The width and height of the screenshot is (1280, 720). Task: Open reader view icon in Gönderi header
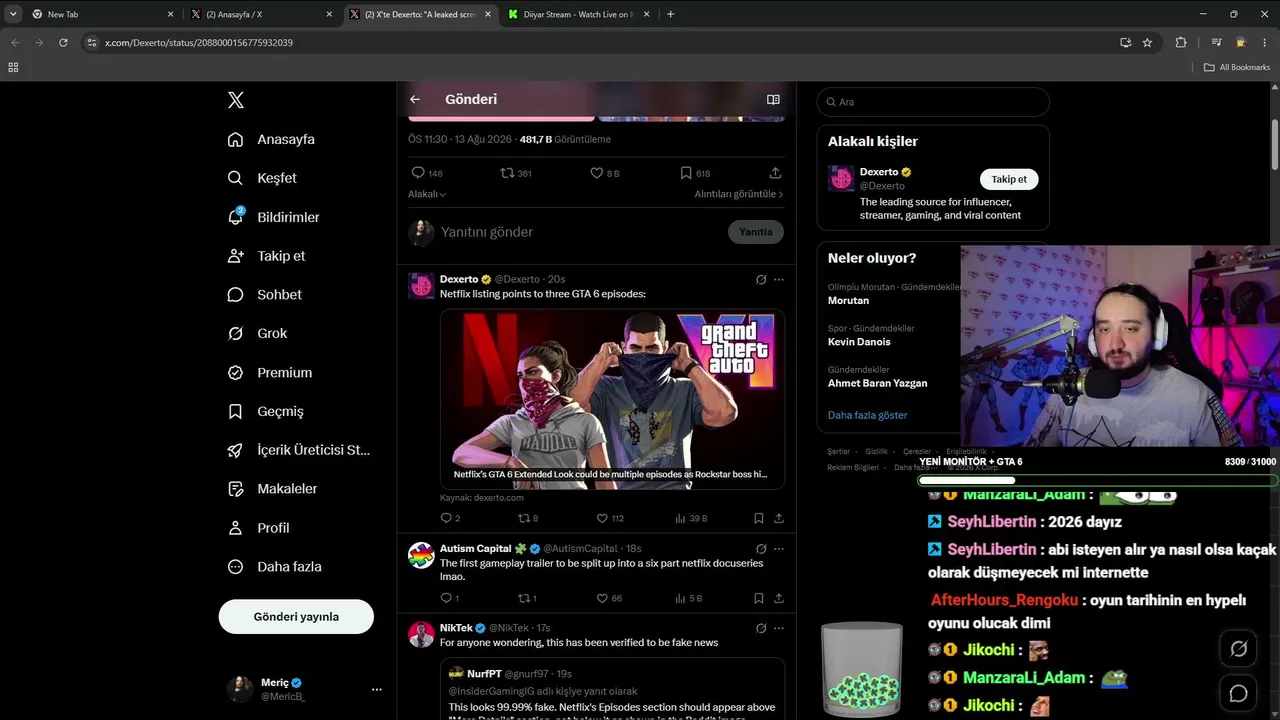click(x=773, y=99)
